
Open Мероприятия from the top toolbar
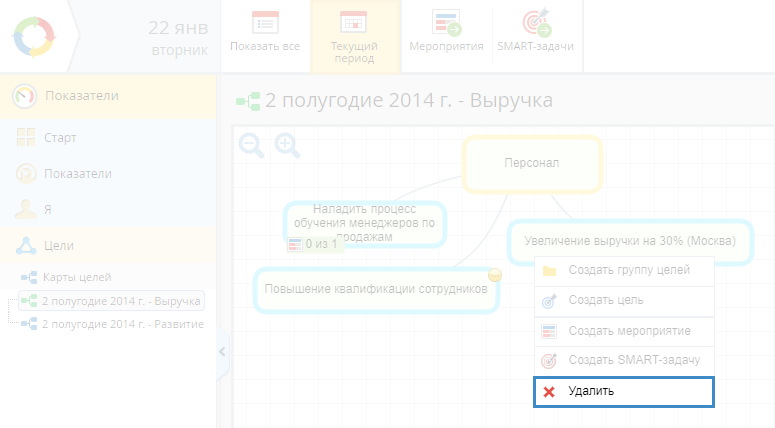click(x=446, y=35)
